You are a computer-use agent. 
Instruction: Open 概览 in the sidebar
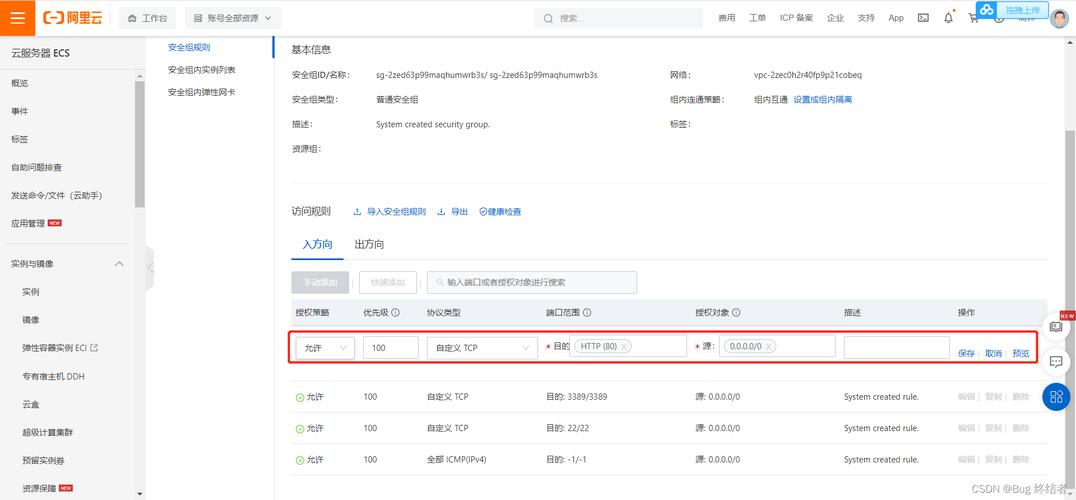(20, 83)
